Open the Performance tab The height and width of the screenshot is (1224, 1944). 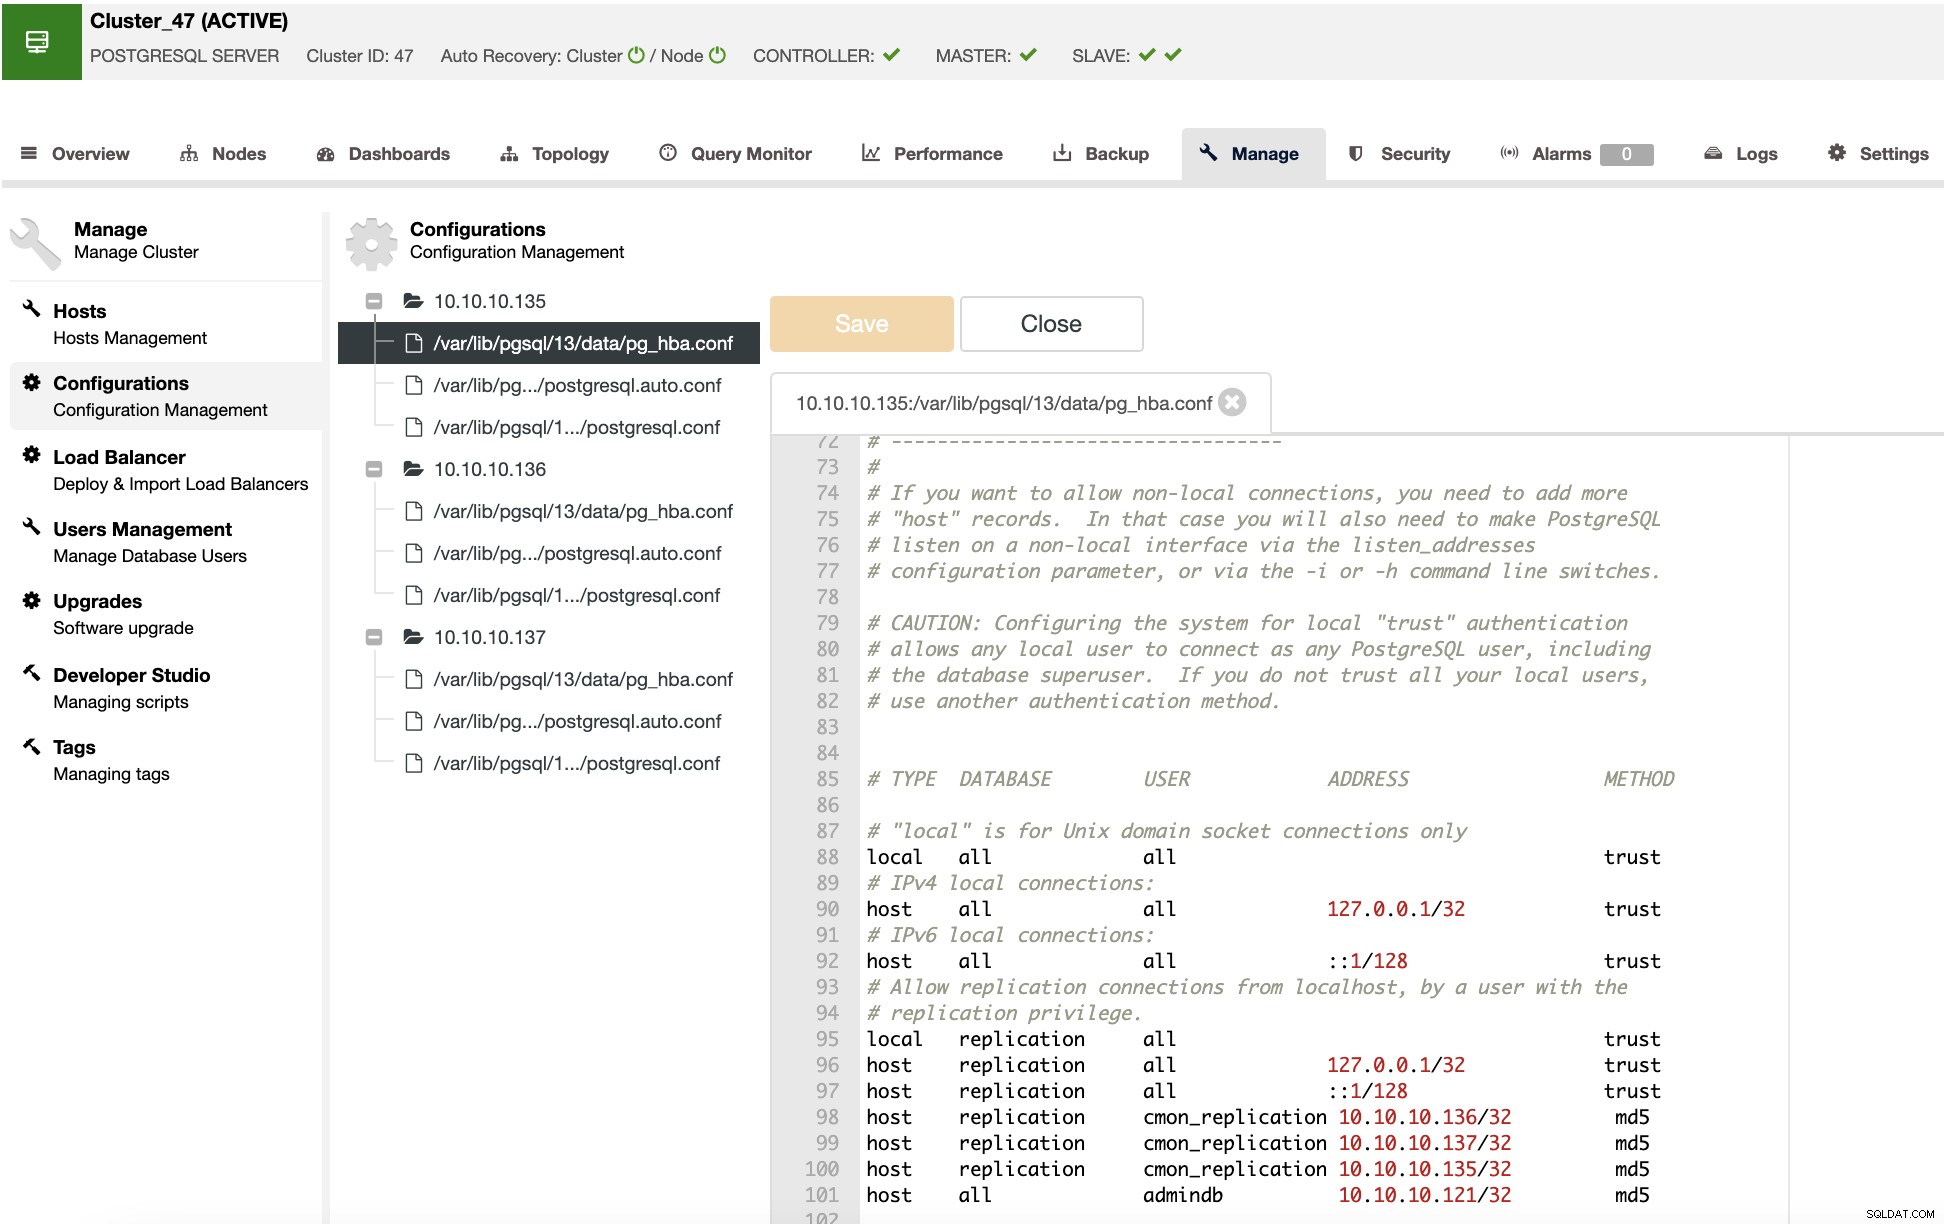[x=932, y=154]
